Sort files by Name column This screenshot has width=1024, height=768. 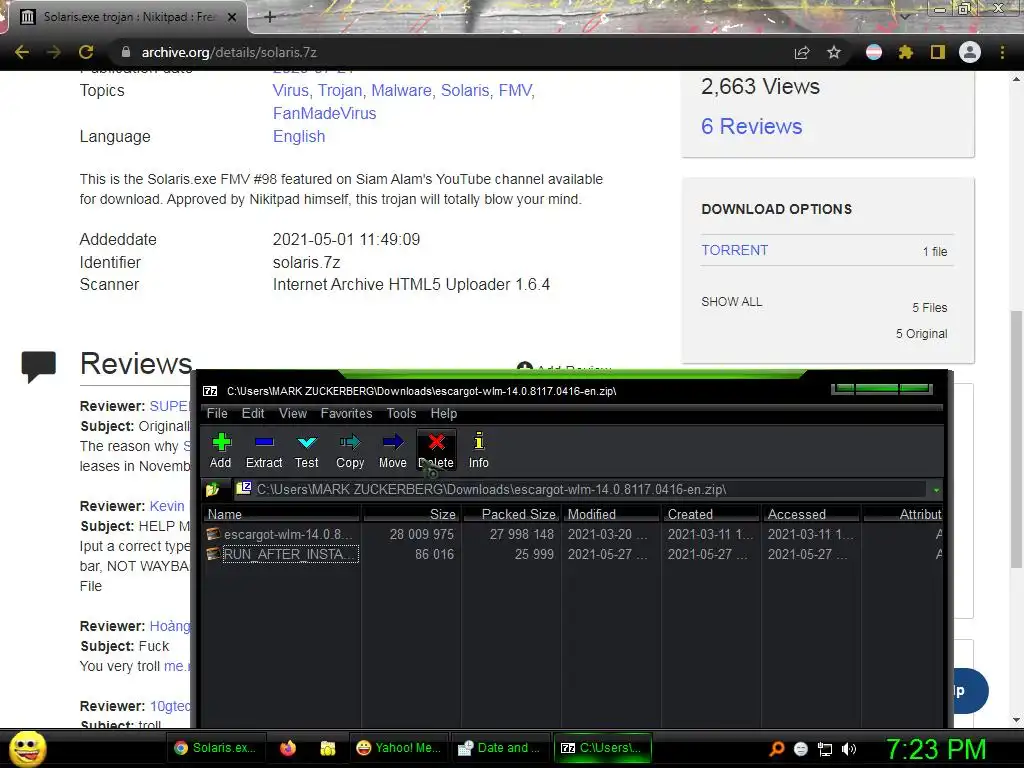[282, 514]
